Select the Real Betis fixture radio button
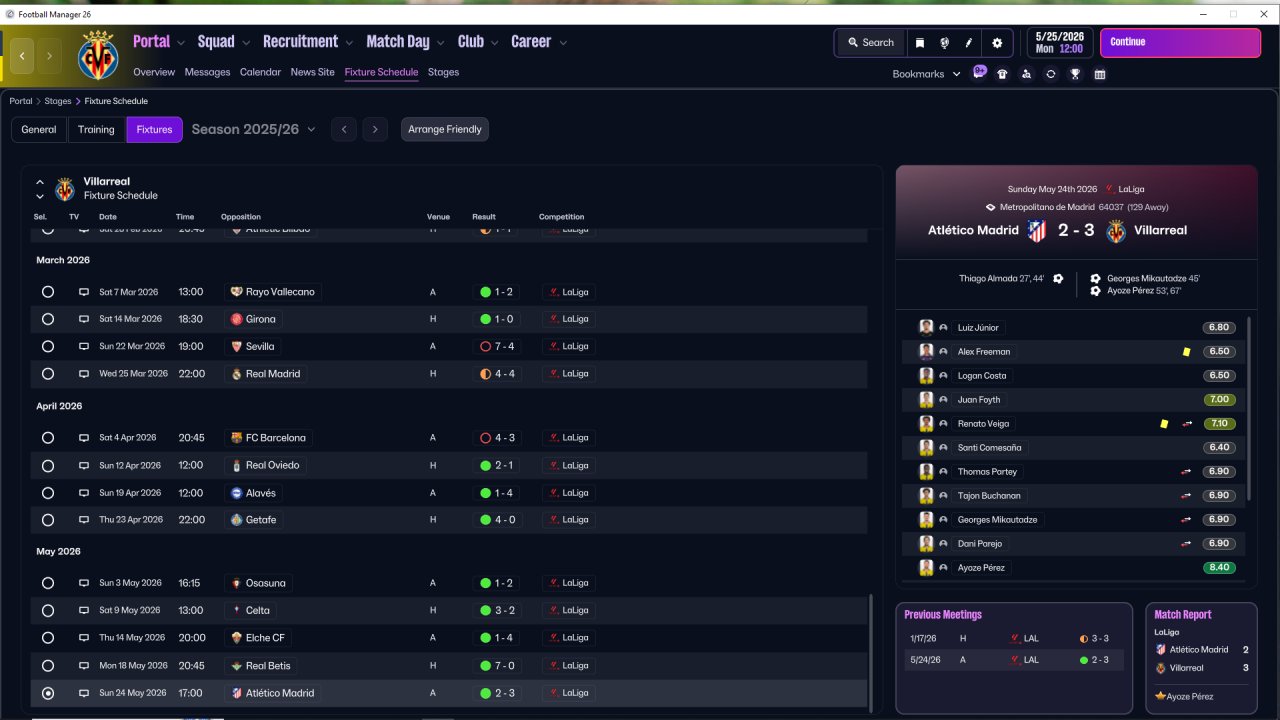This screenshot has width=1280, height=720. point(48,666)
